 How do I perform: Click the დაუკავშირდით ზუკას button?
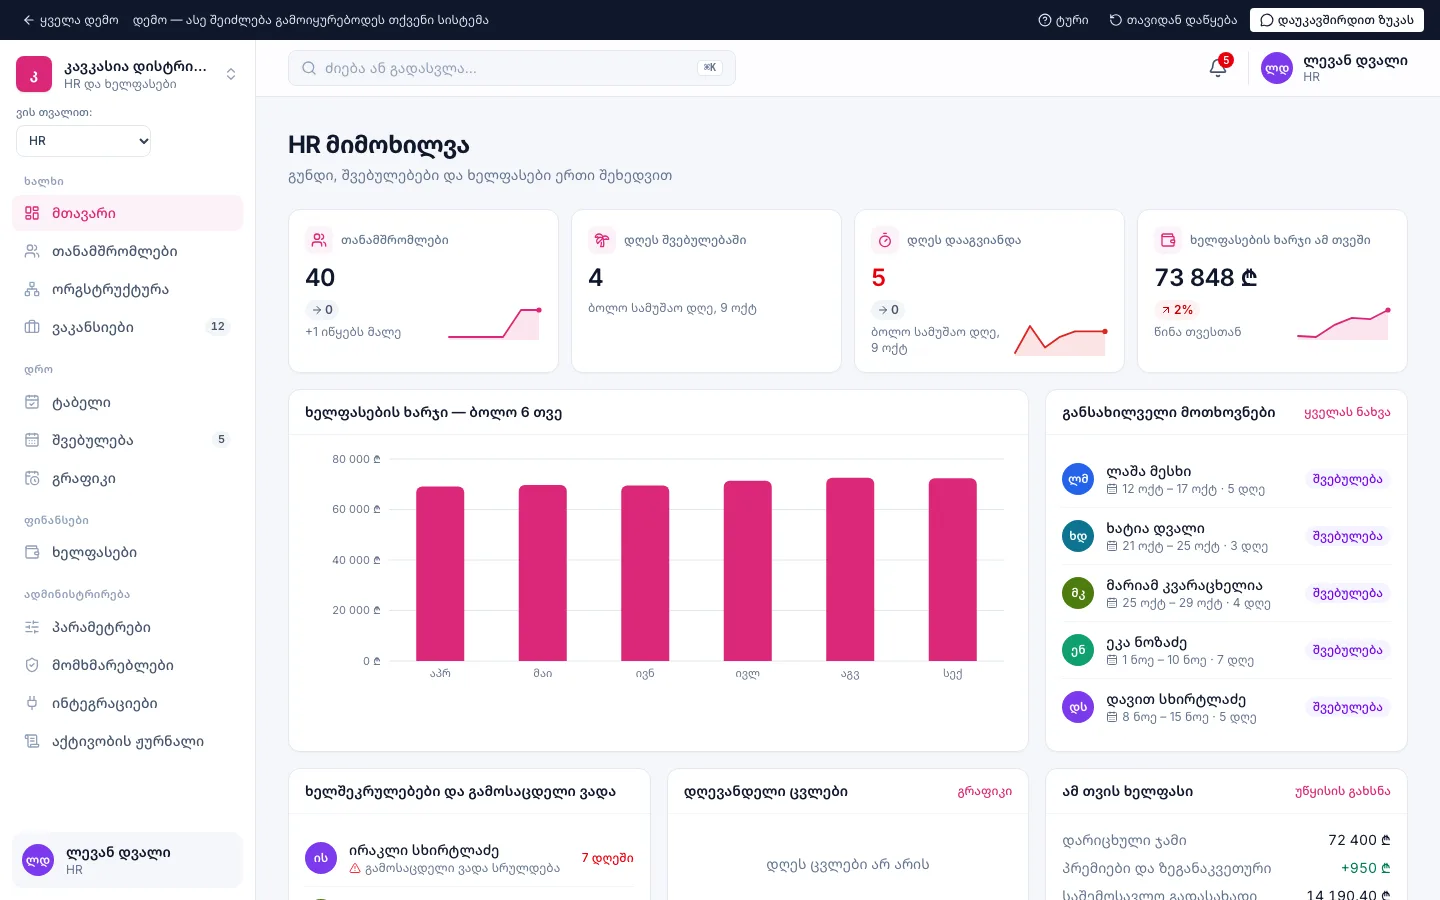coord(1336,20)
